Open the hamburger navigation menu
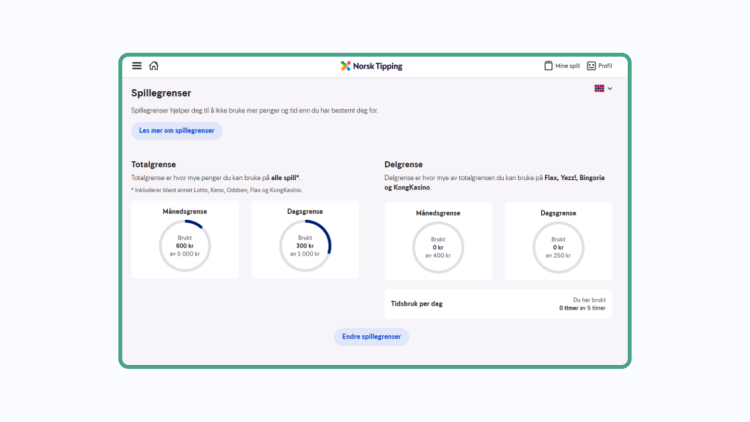750x422 pixels. [137, 66]
